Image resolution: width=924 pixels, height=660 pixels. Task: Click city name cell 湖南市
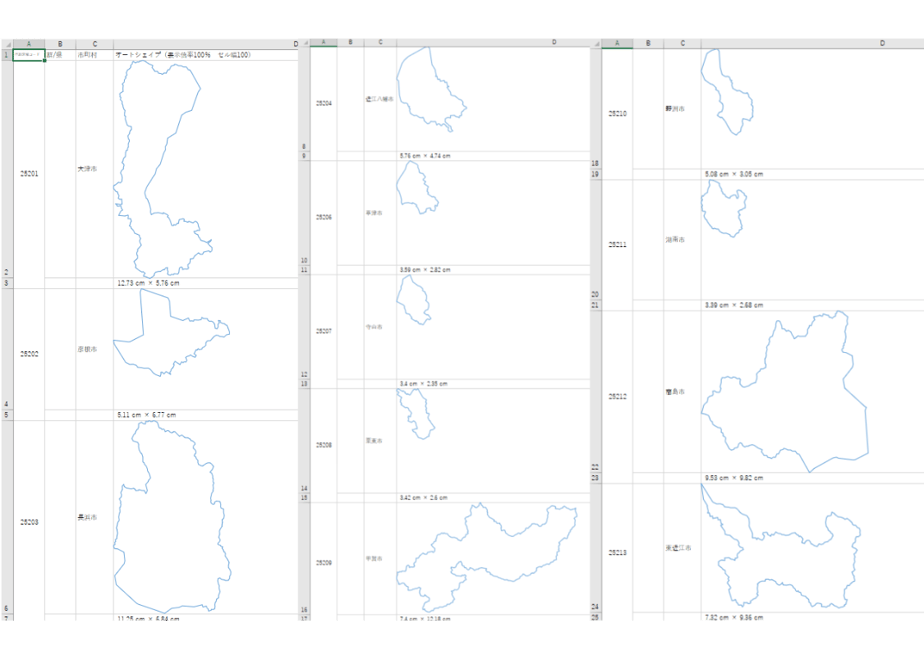[x=682, y=240]
